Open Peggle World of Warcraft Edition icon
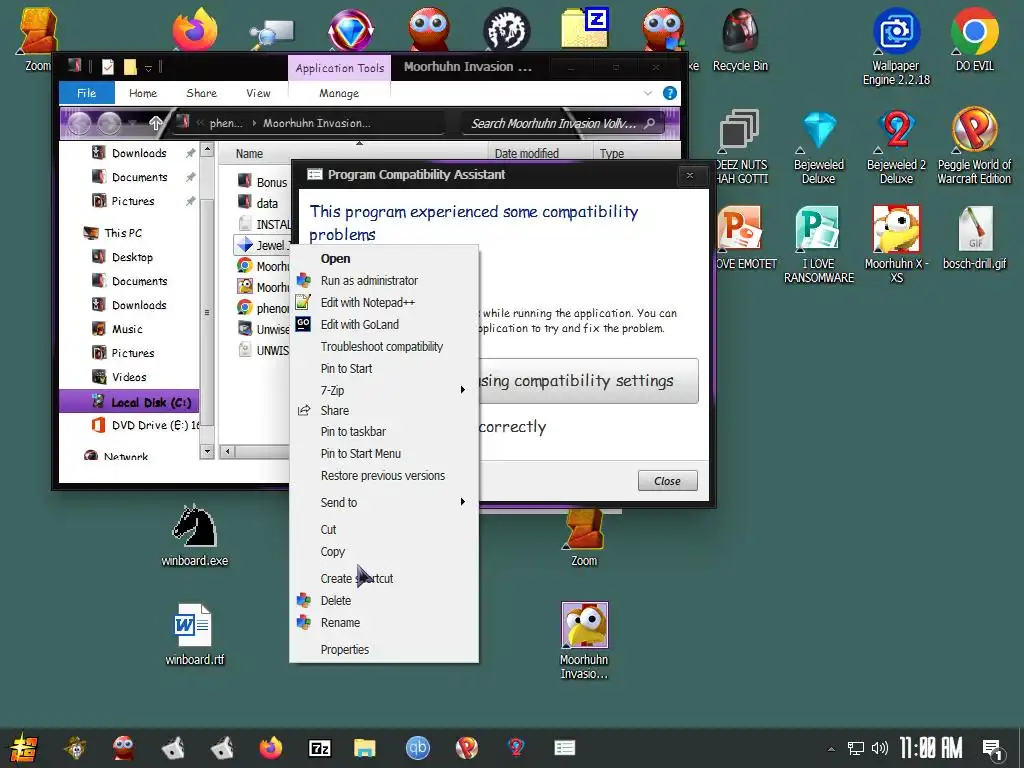Viewport: 1024px width, 768px height. pos(974,148)
